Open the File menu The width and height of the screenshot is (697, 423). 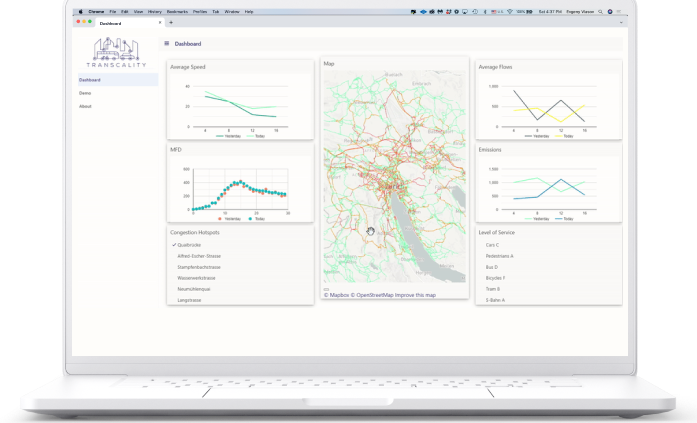[113, 12]
